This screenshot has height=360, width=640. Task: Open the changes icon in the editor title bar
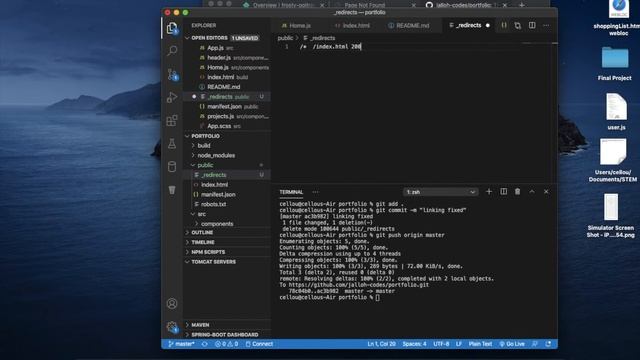[x=518, y=25]
